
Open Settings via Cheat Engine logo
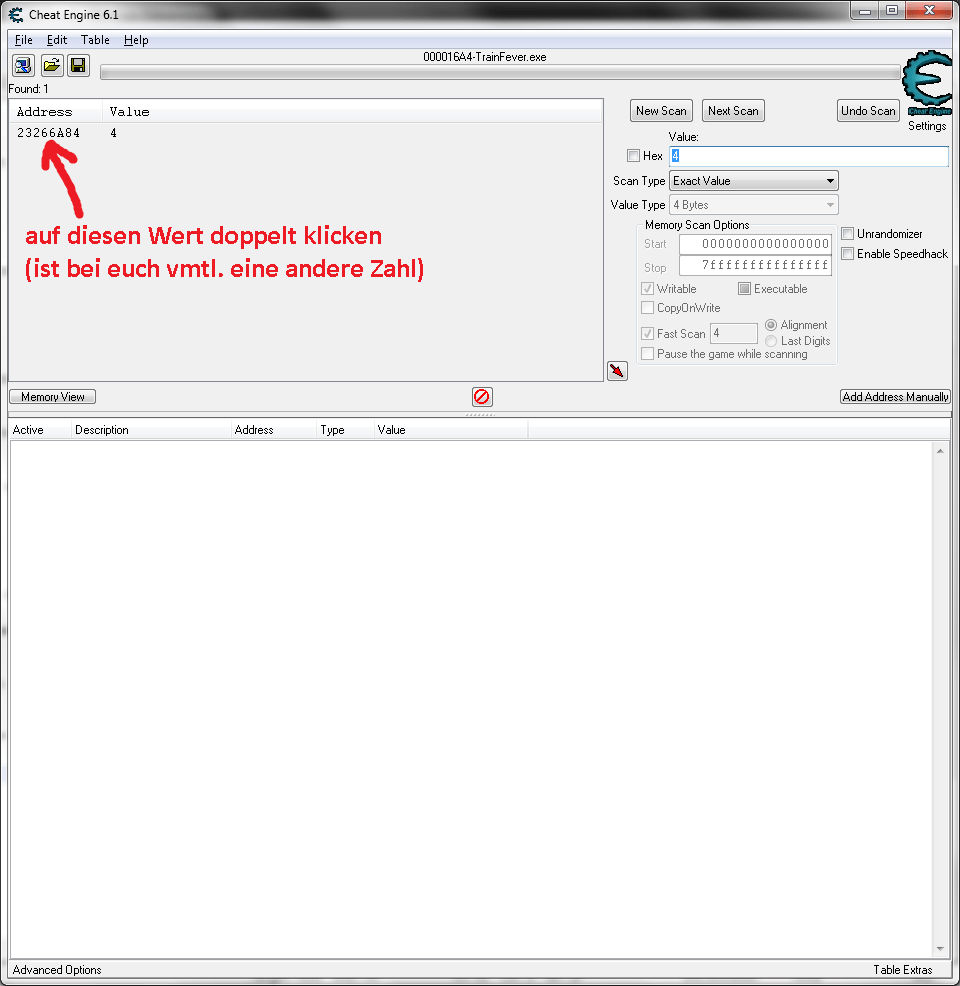coord(927,85)
